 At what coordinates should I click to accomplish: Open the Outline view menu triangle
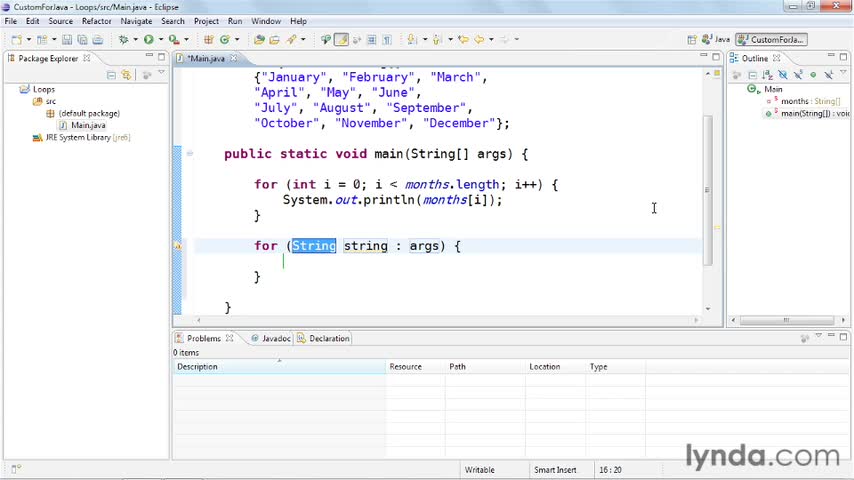click(843, 73)
